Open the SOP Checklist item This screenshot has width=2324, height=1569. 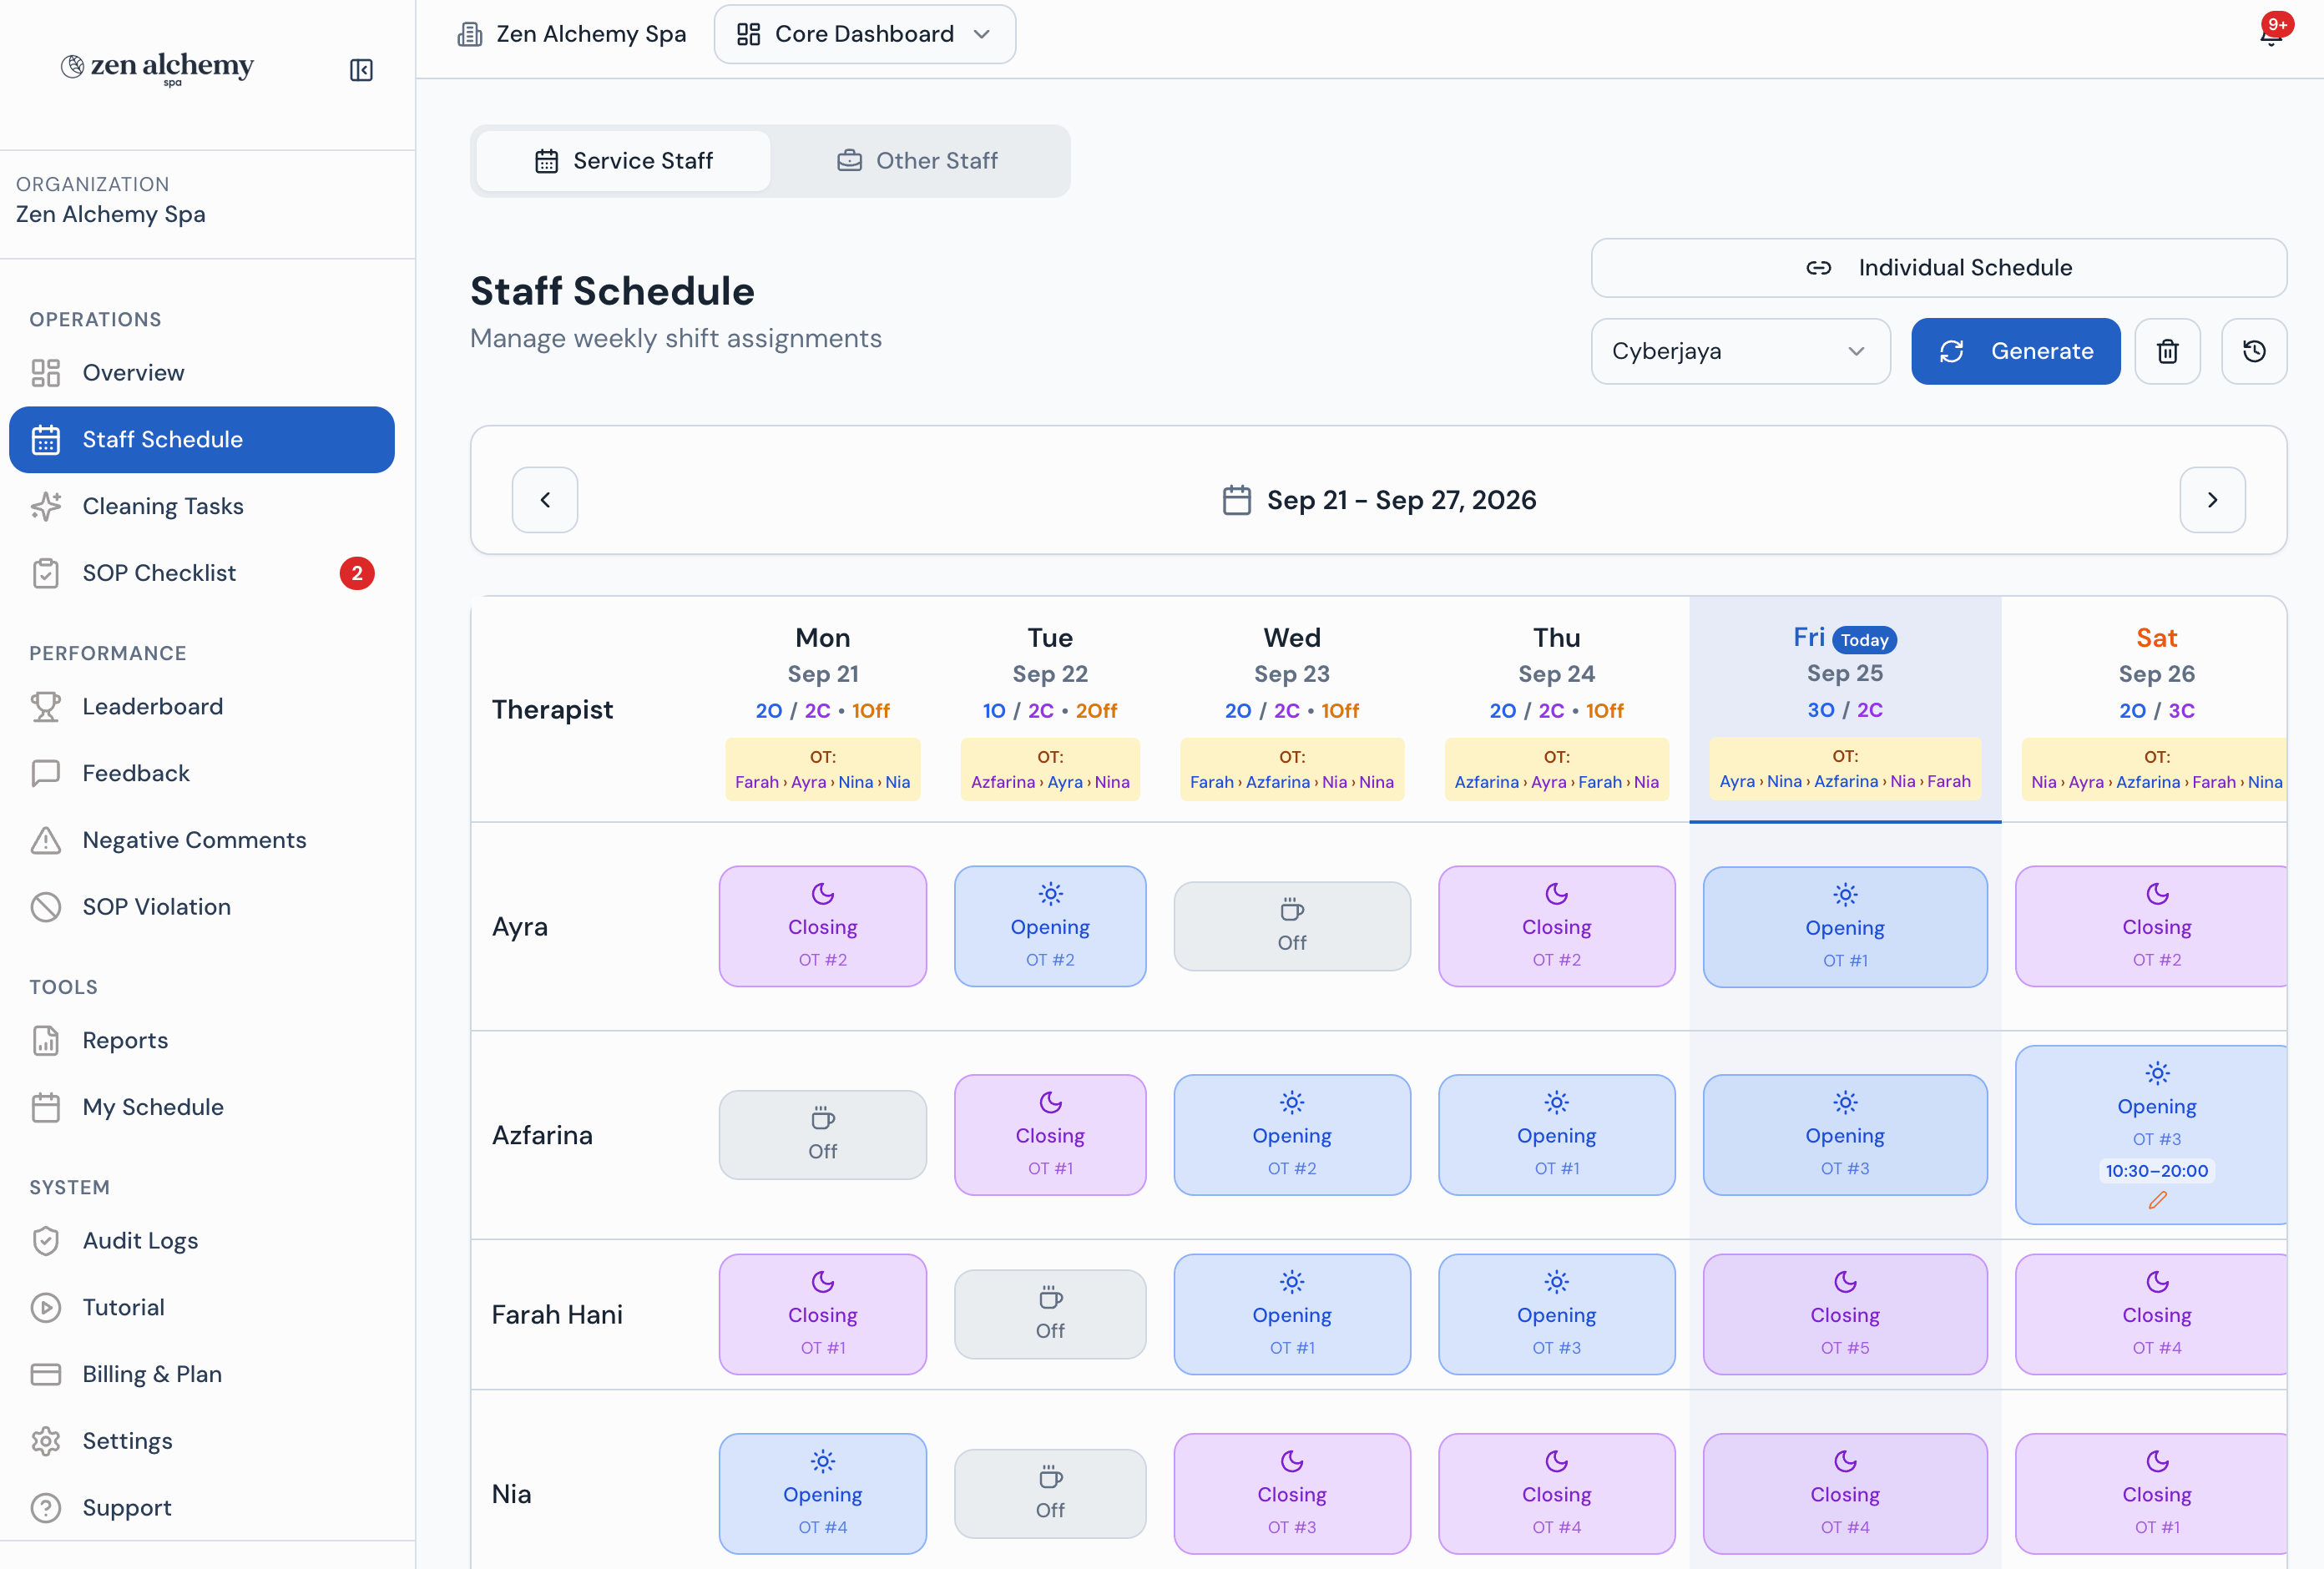point(202,573)
